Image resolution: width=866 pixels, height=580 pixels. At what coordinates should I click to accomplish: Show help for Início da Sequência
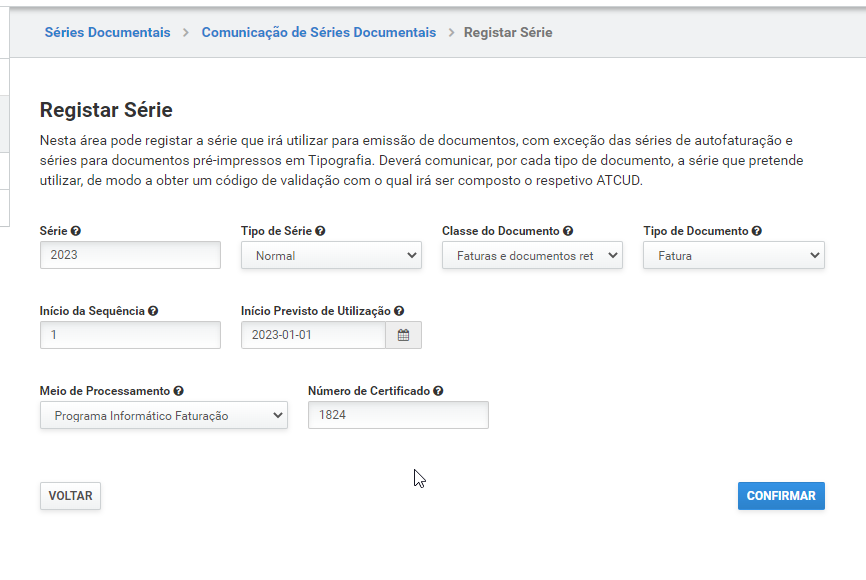153,311
